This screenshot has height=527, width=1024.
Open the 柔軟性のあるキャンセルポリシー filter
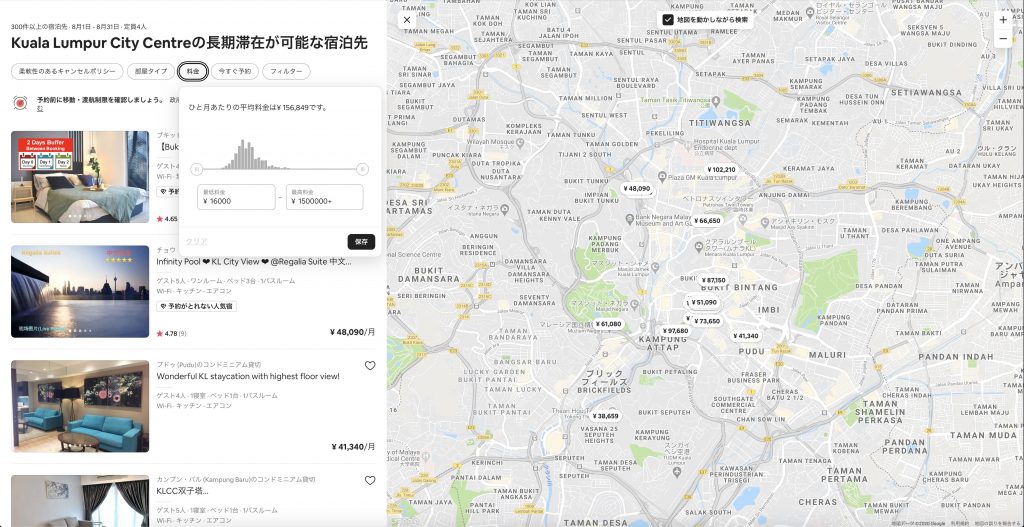point(67,72)
